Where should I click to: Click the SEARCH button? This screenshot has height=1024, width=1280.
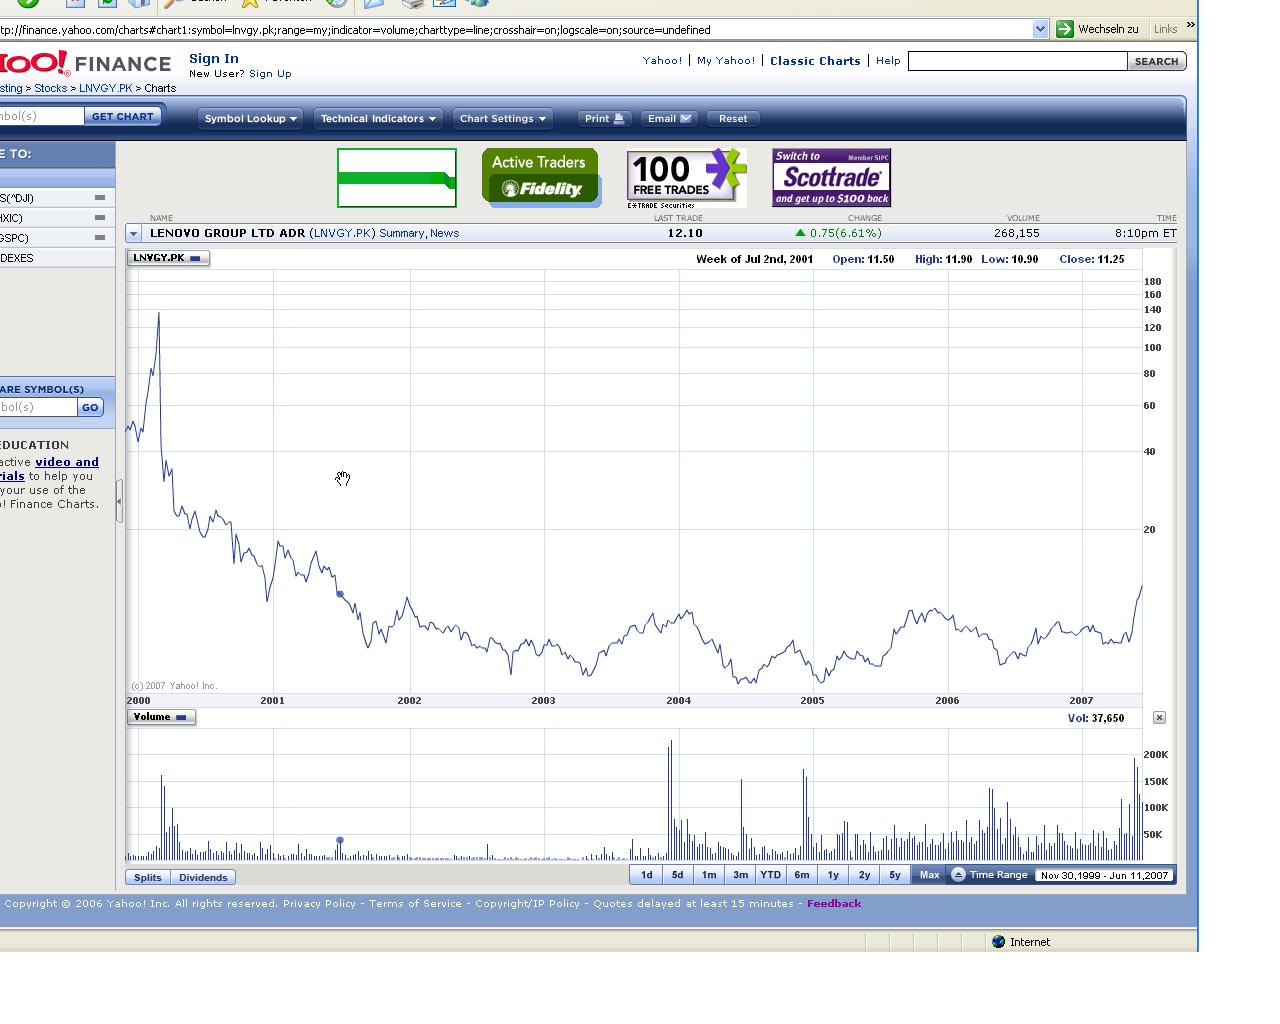click(1157, 61)
